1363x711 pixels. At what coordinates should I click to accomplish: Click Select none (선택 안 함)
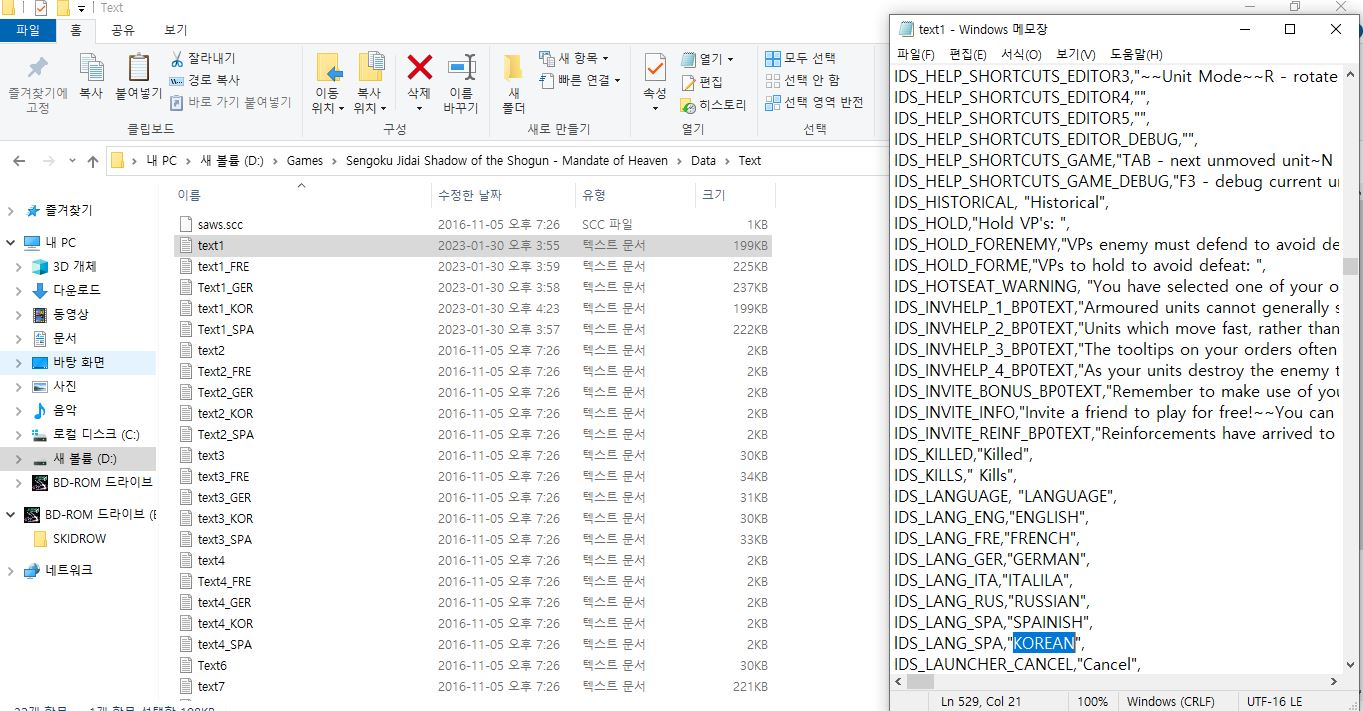coord(802,80)
